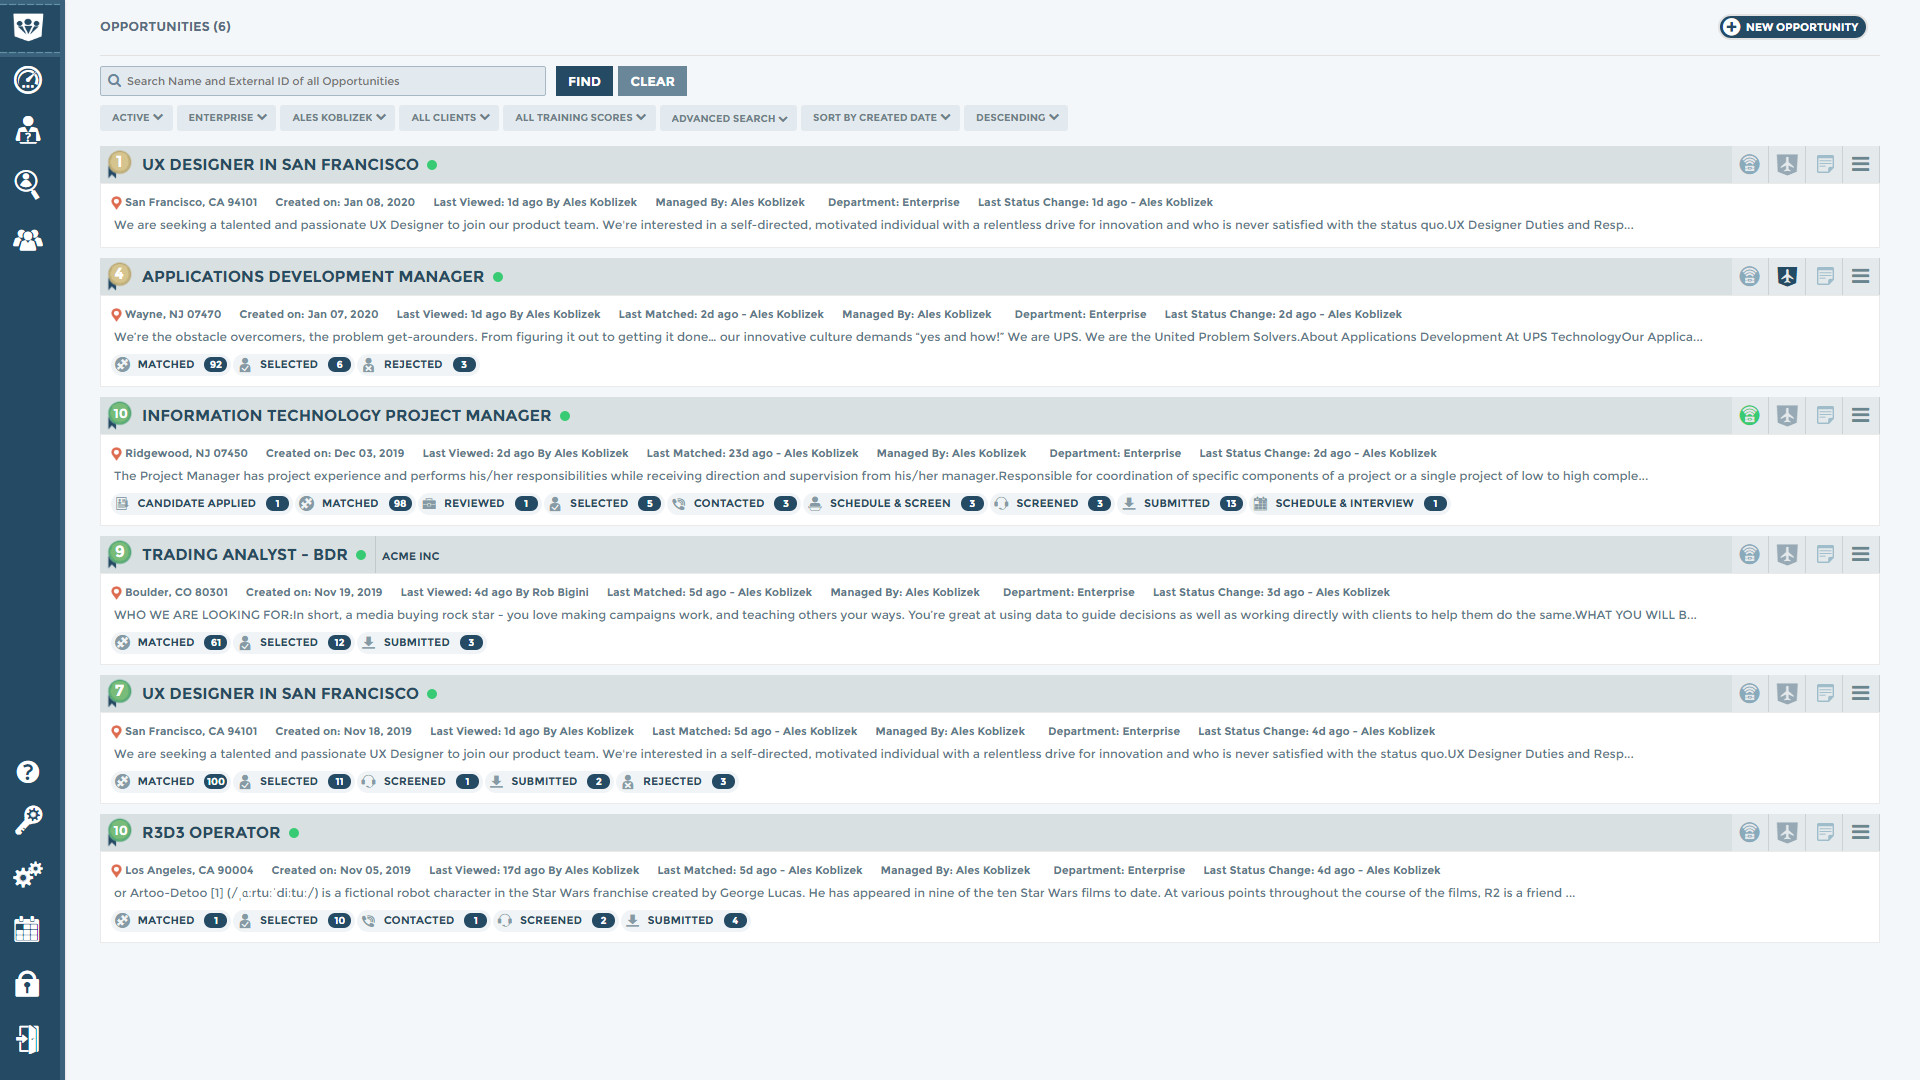1920x1080 pixels.
Task: Open the All Training Scores dropdown
Action: pyautogui.click(x=579, y=118)
